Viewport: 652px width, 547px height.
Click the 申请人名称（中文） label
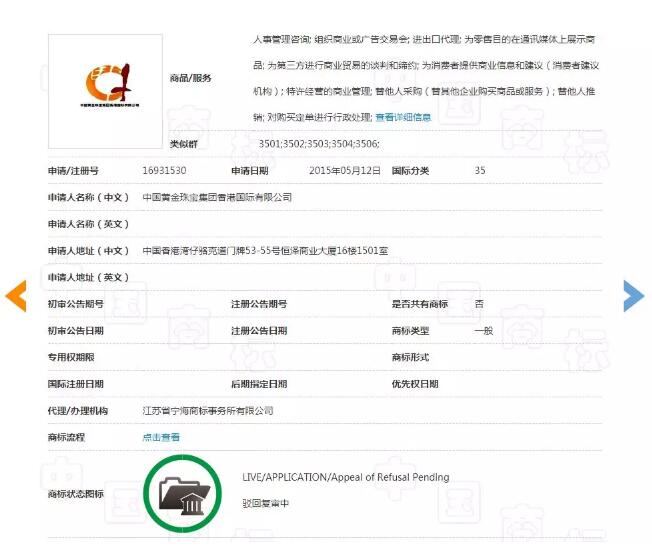coord(88,197)
